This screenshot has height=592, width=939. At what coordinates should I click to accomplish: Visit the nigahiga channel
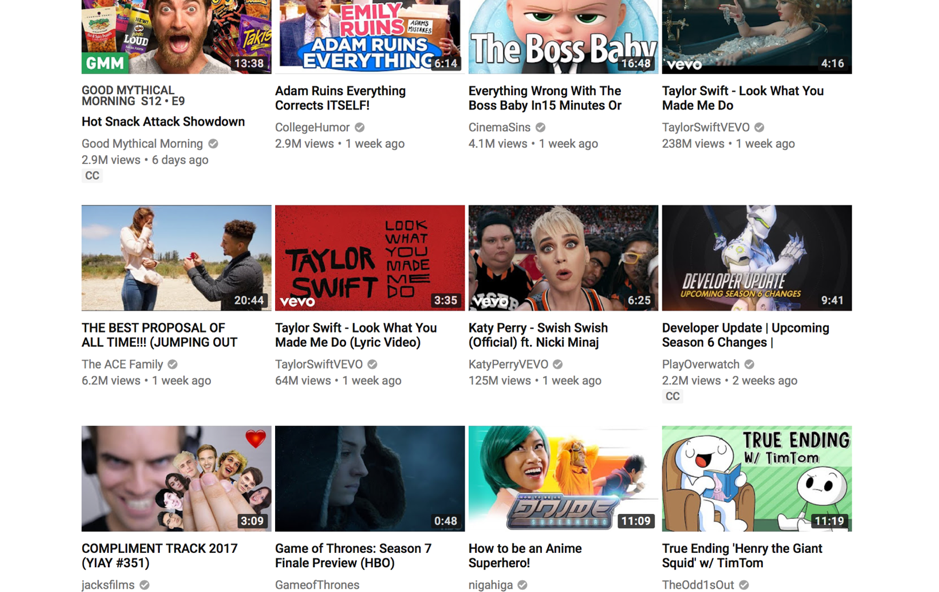pyautogui.click(x=490, y=585)
